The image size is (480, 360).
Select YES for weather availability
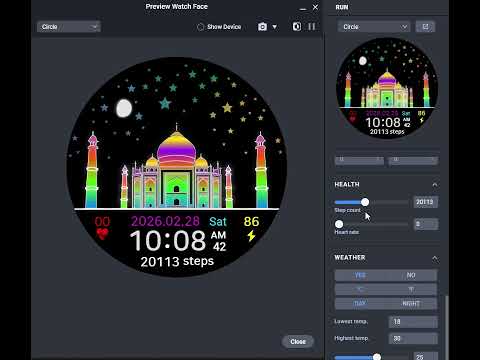[x=360, y=275]
